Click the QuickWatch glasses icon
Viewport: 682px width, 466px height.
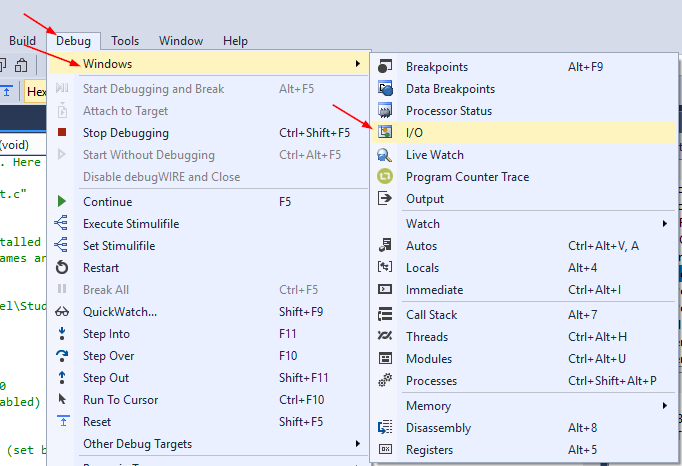62,312
